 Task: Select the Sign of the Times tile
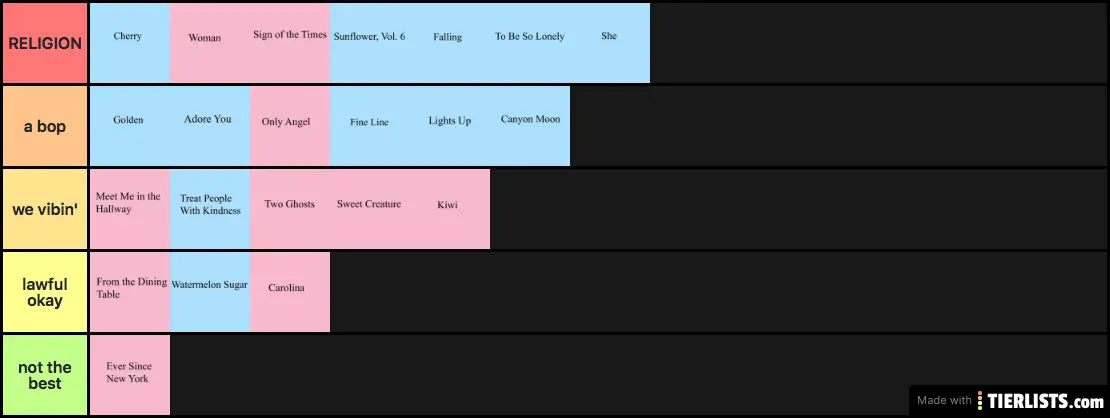[x=290, y=43]
